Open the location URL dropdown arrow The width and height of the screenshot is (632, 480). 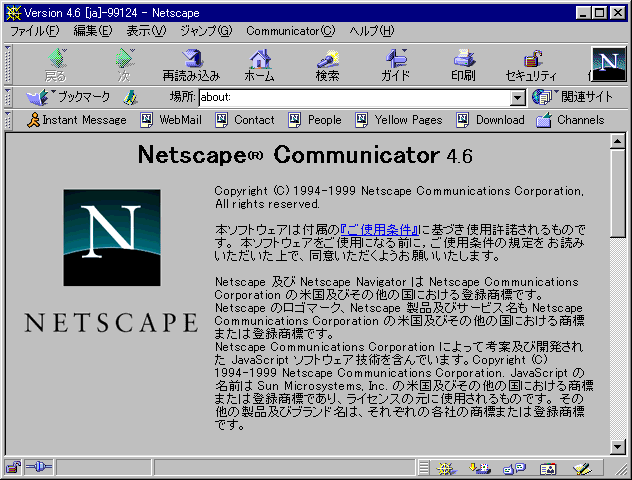[518, 98]
